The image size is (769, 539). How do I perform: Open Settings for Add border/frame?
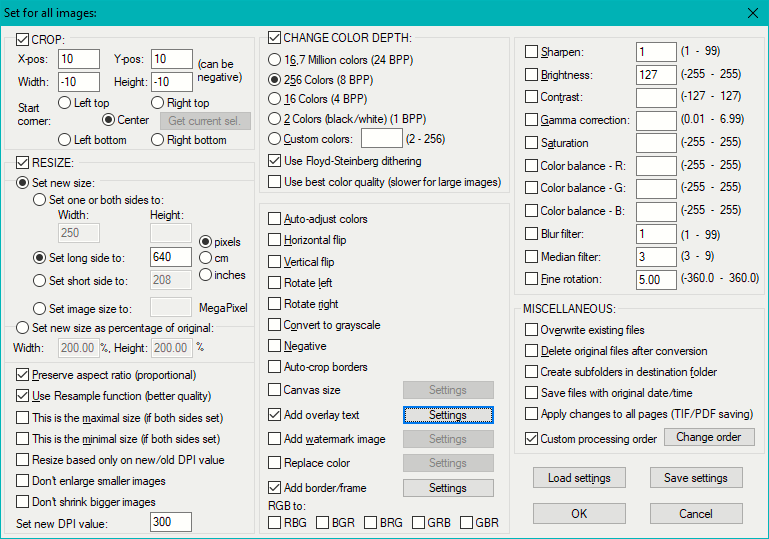tap(447, 488)
